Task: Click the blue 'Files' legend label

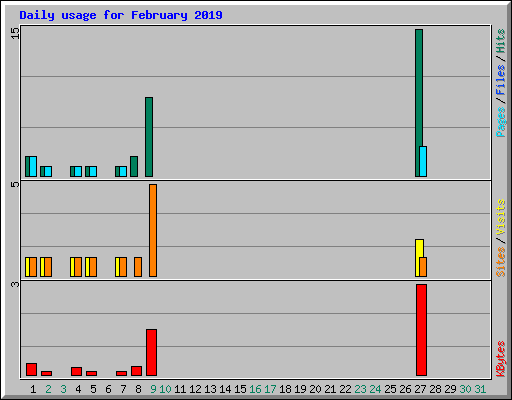Action: click(500, 79)
